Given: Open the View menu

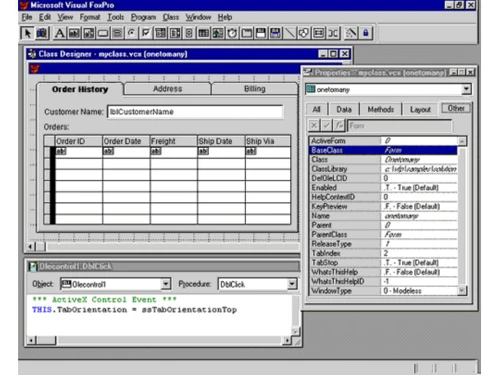Looking at the screenshot, I should [x=65, y=17].
